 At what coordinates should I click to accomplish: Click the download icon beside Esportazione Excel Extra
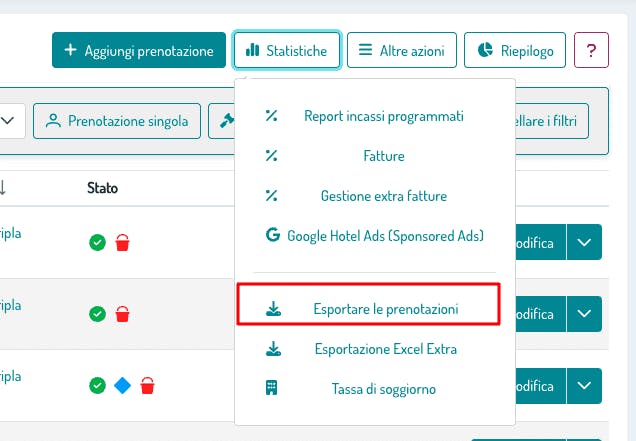[x=272, y=349]
